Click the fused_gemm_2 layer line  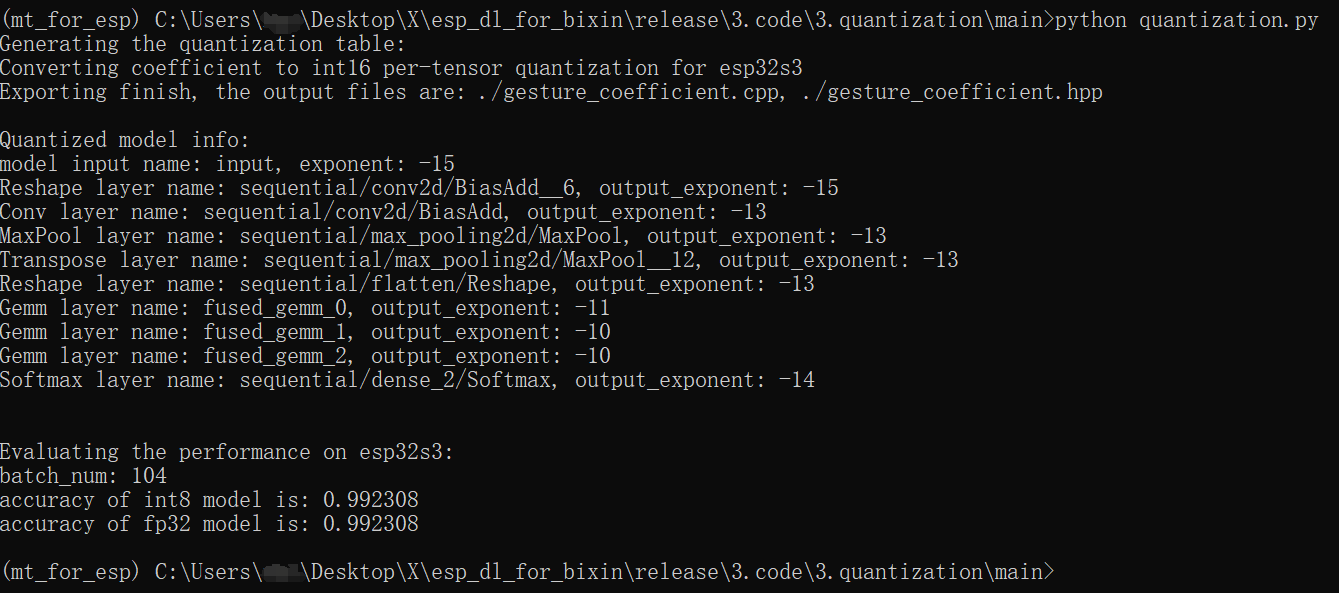click(x=305, y=356)
